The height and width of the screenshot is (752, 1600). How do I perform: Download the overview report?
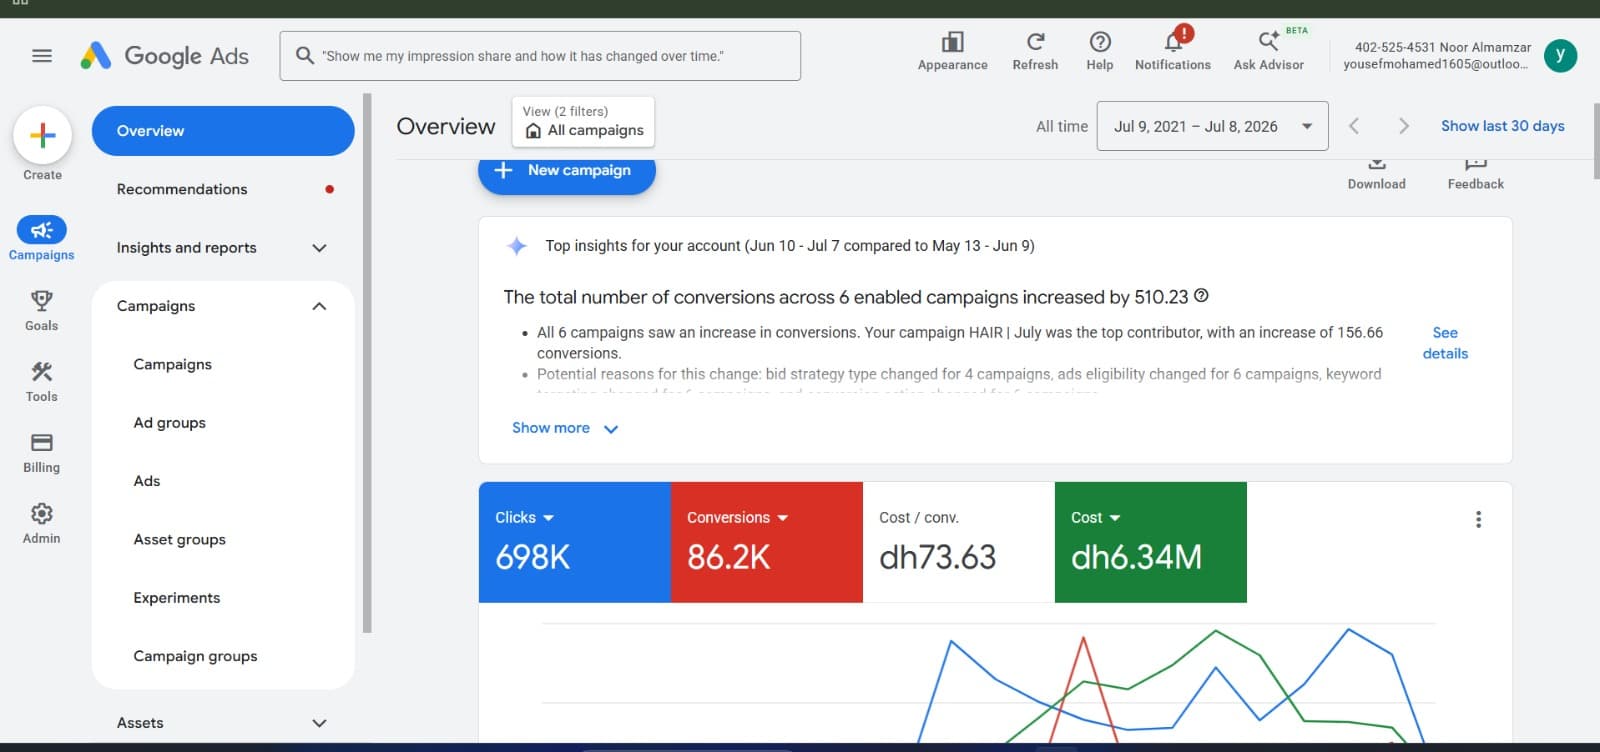pos(1376,173)
